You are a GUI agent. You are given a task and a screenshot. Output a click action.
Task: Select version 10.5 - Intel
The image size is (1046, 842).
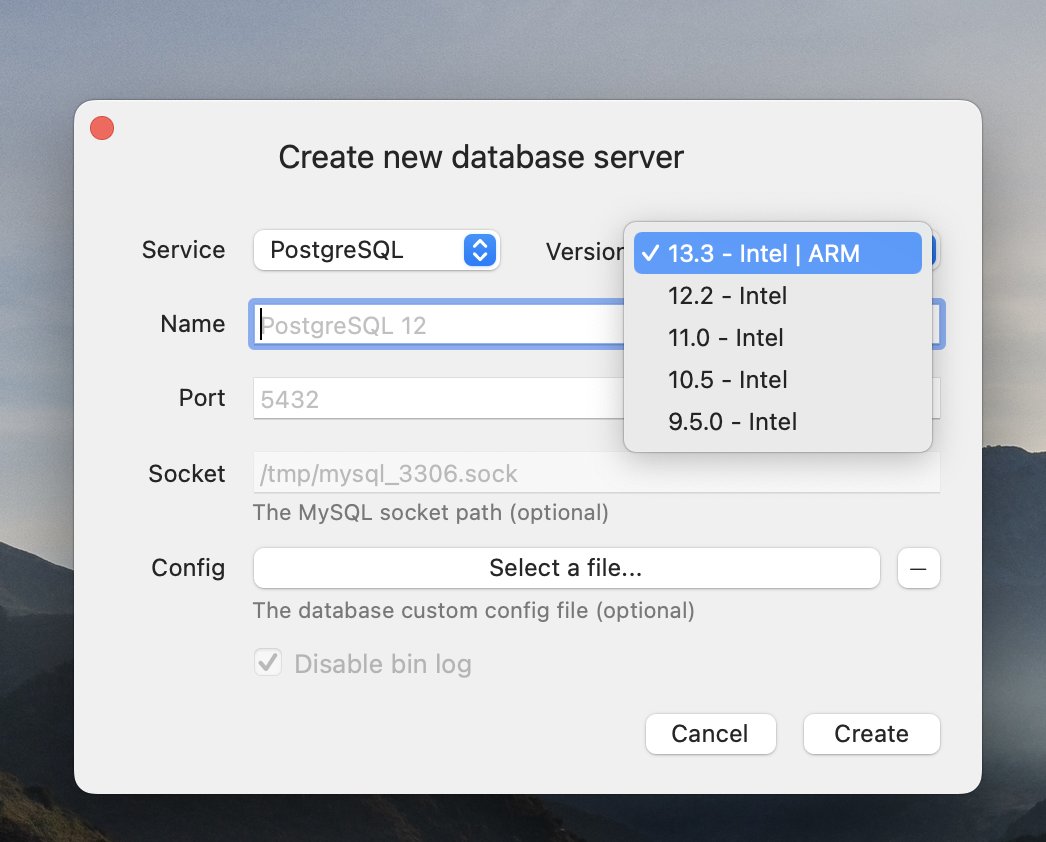777,380
